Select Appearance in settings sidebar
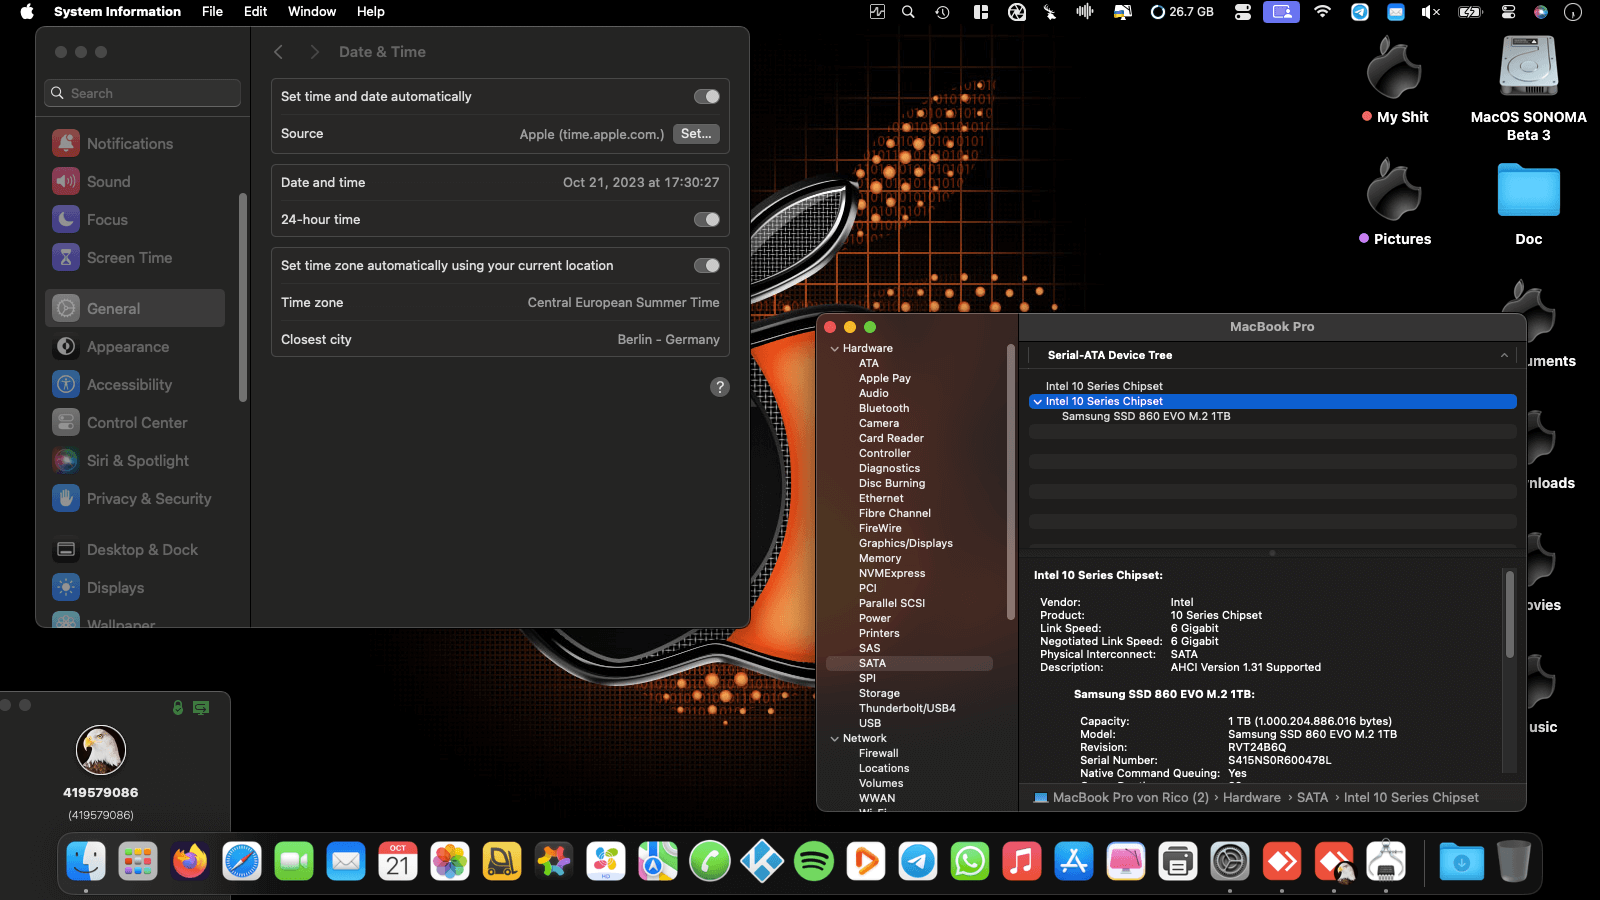 135,347
